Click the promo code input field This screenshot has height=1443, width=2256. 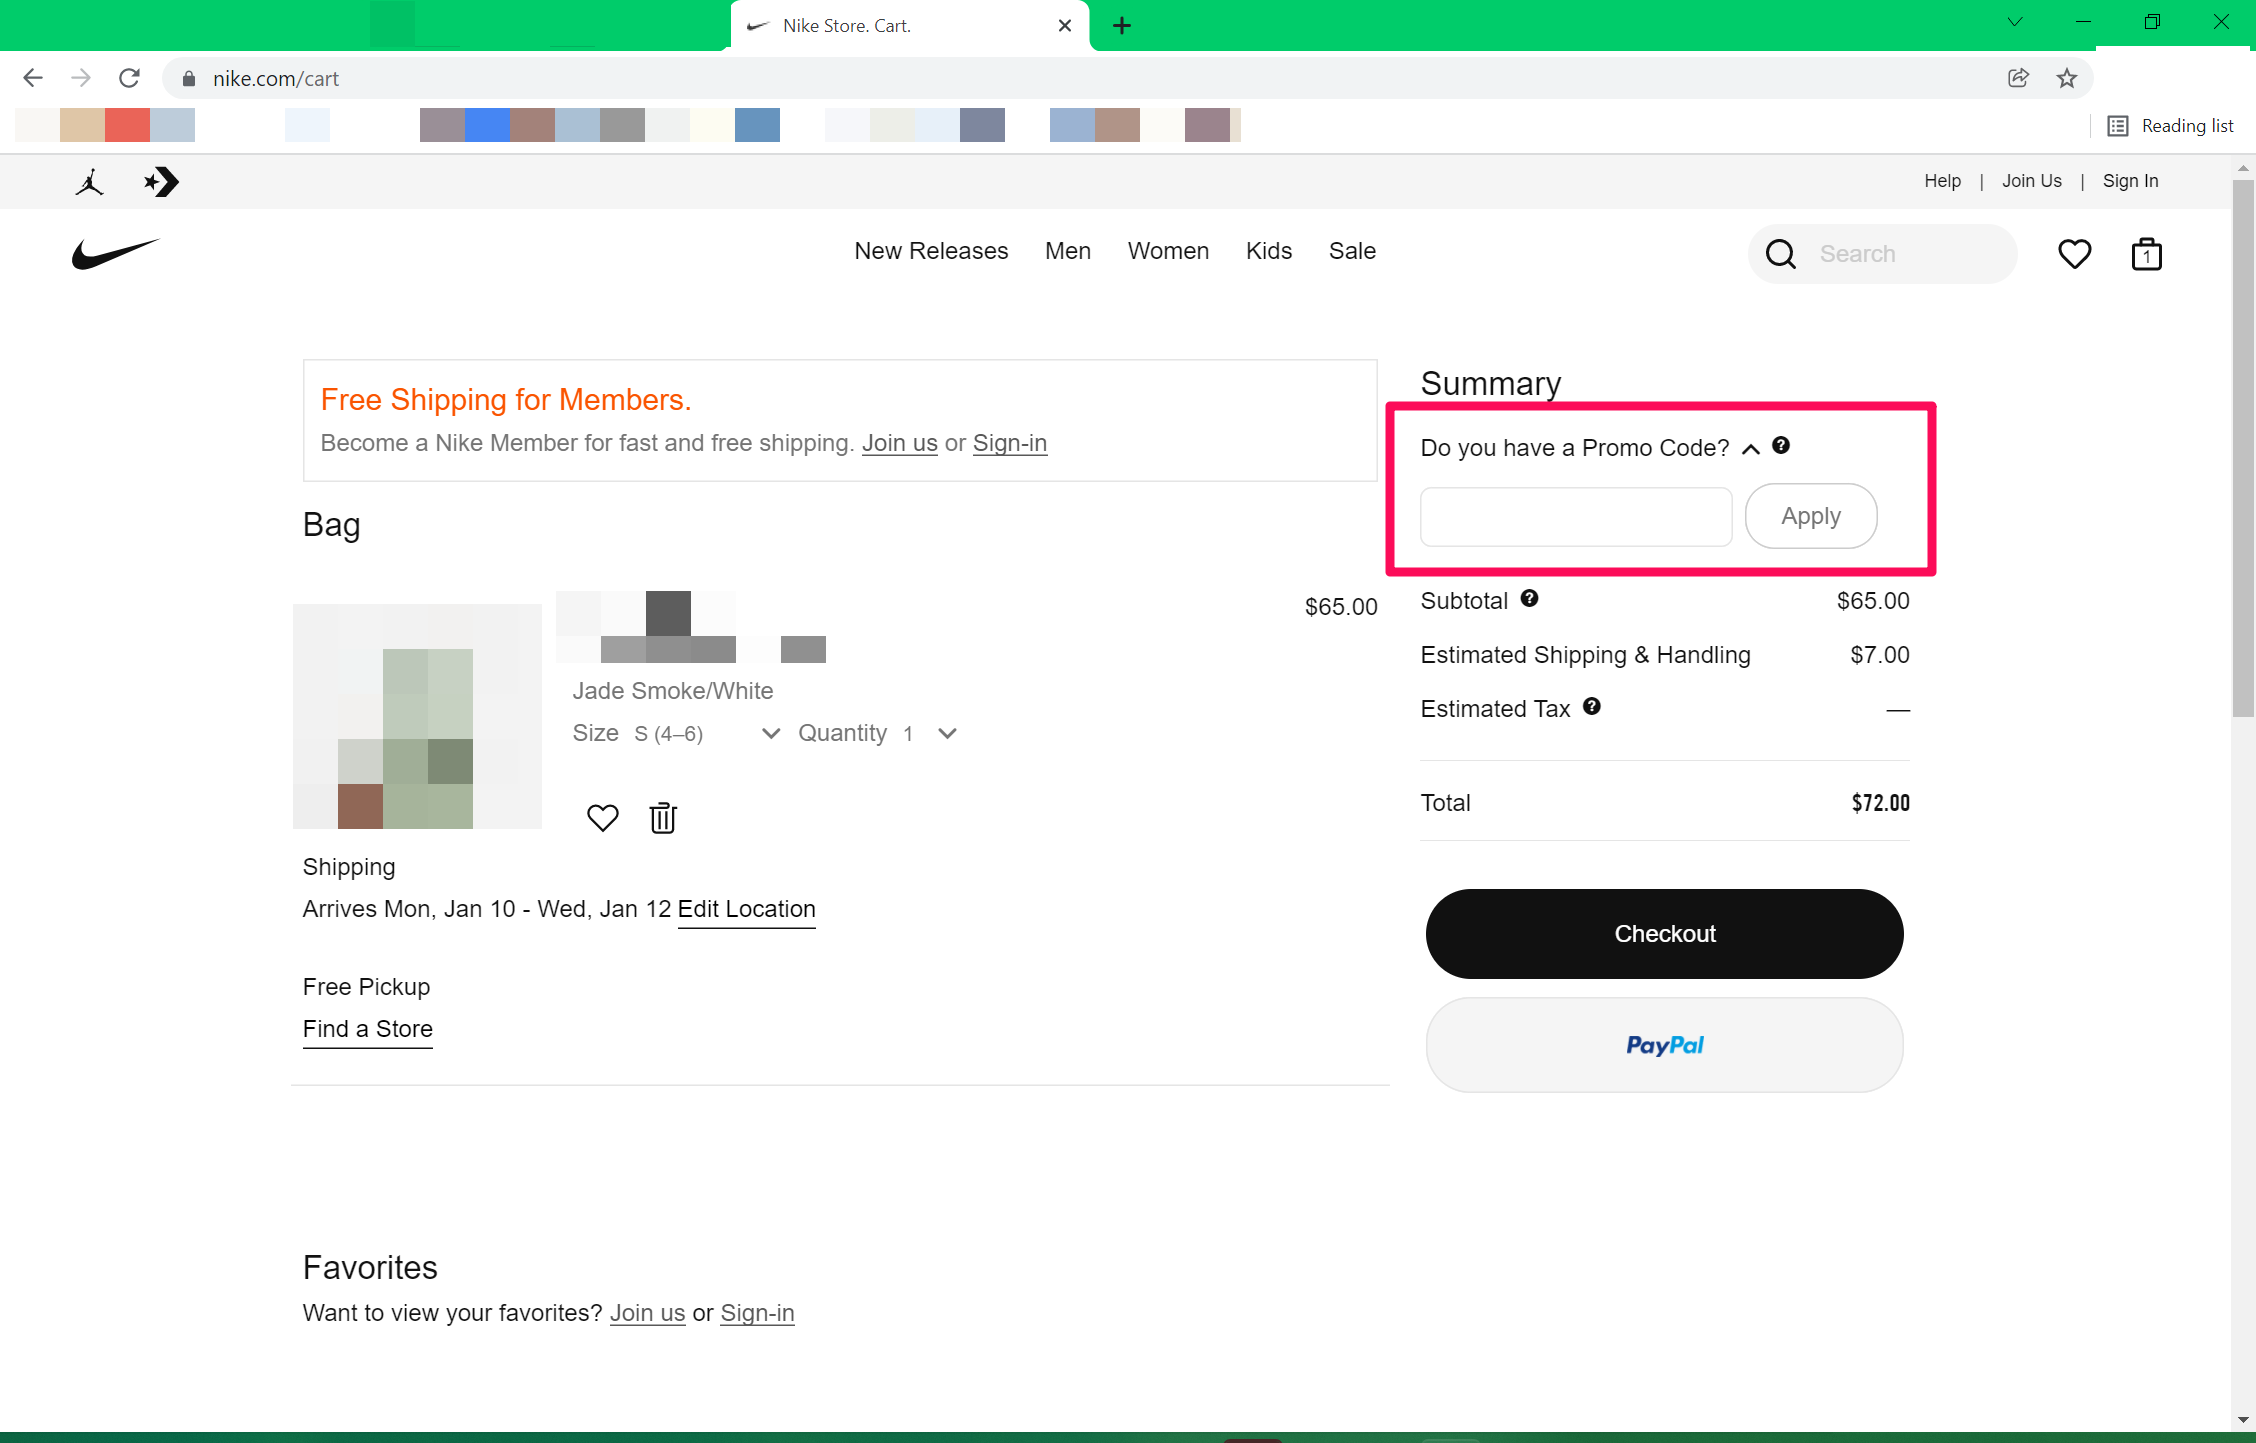pos(1577,517)
